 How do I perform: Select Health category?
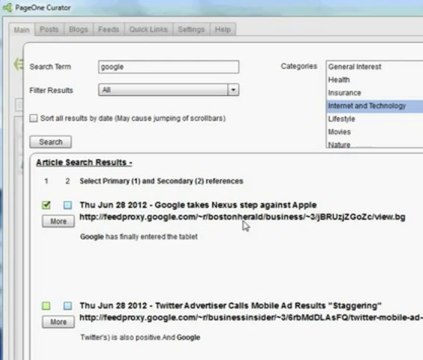pyautogui.click(x=375, y=80)
